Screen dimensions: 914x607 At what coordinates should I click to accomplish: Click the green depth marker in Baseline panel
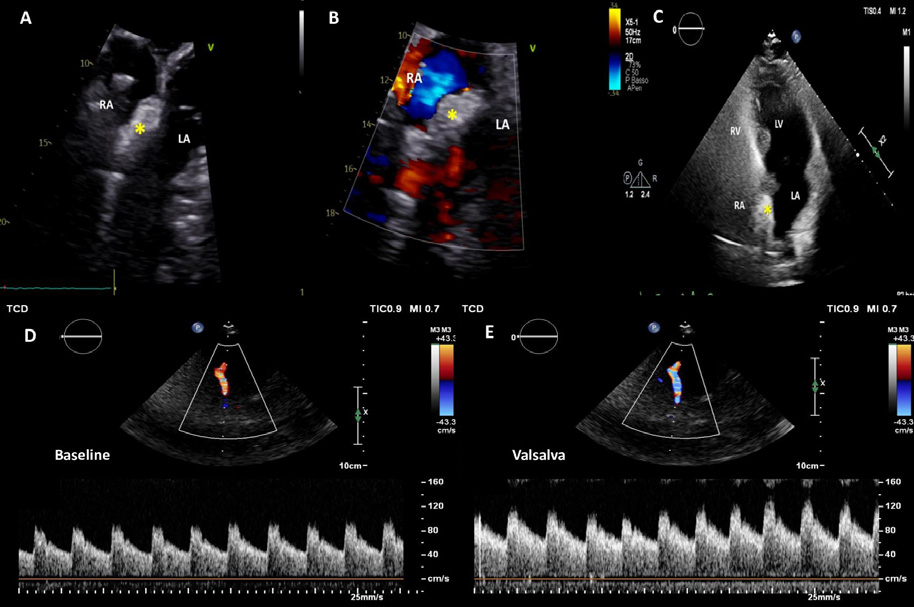[357, 414]
